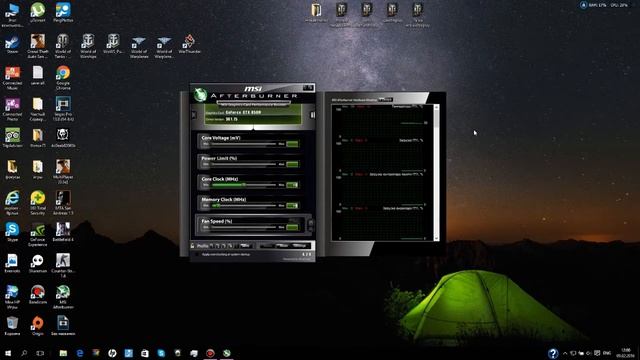Click the Fan Speed value box

[292, 227]
